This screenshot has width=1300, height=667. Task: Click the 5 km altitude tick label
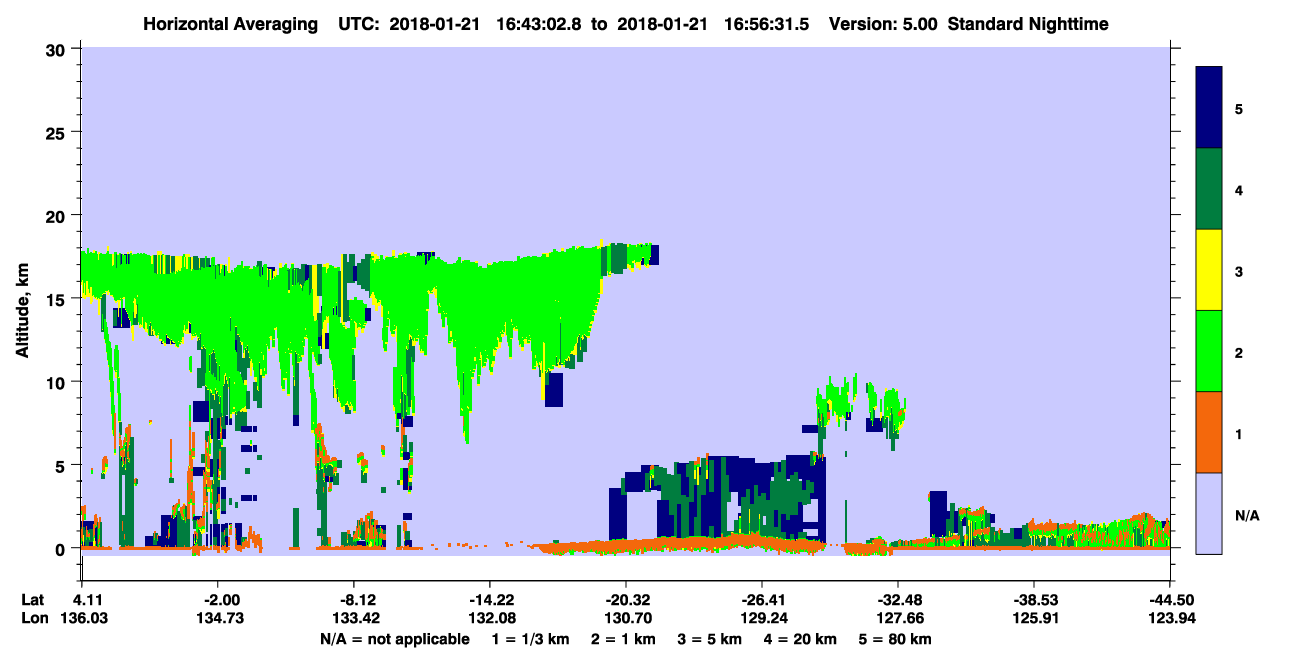click(x=62, y=465)
